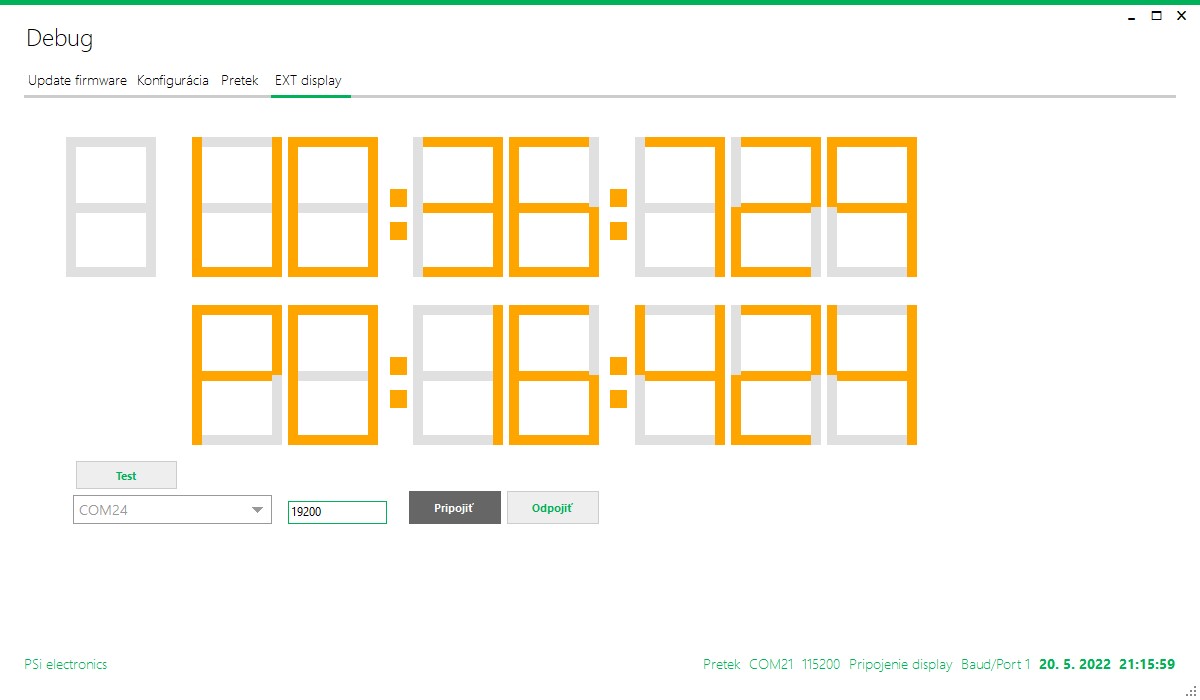Click the EXT display tab
Image resolution: width=1200 pixels, height=700 pixels.
(x=308, y=81)
